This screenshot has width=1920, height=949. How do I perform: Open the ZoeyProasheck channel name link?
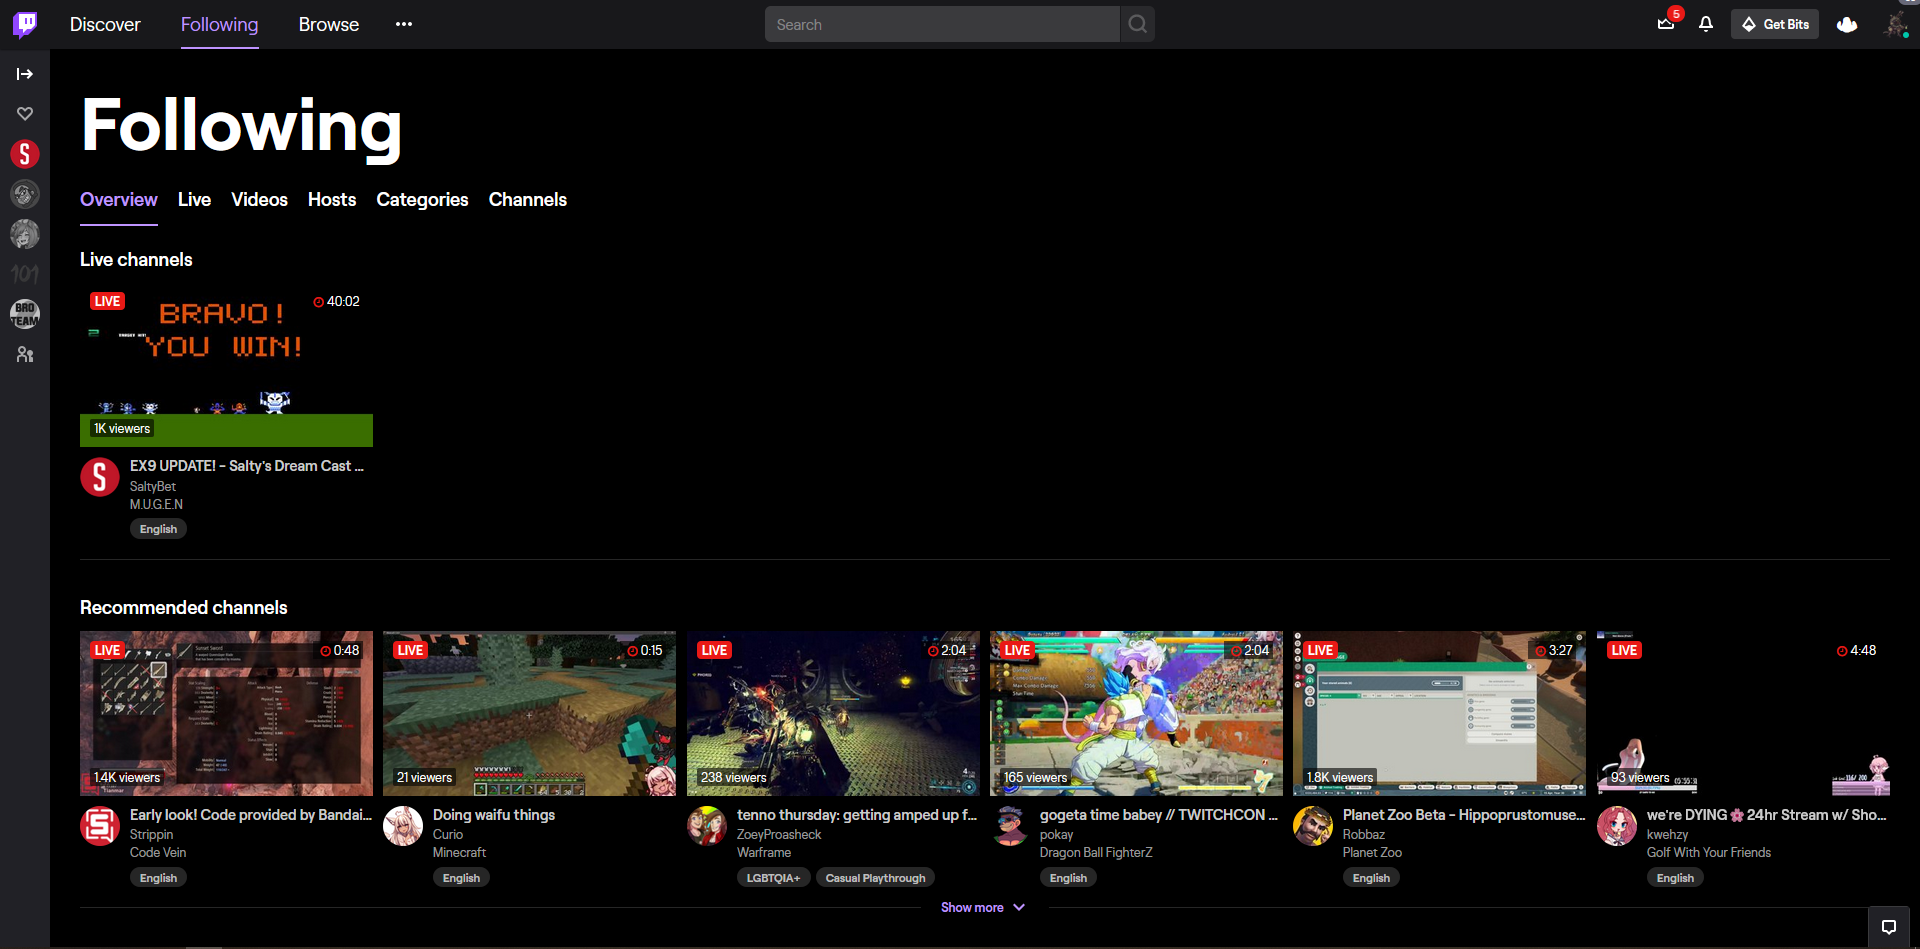click(x=779, y=834)
